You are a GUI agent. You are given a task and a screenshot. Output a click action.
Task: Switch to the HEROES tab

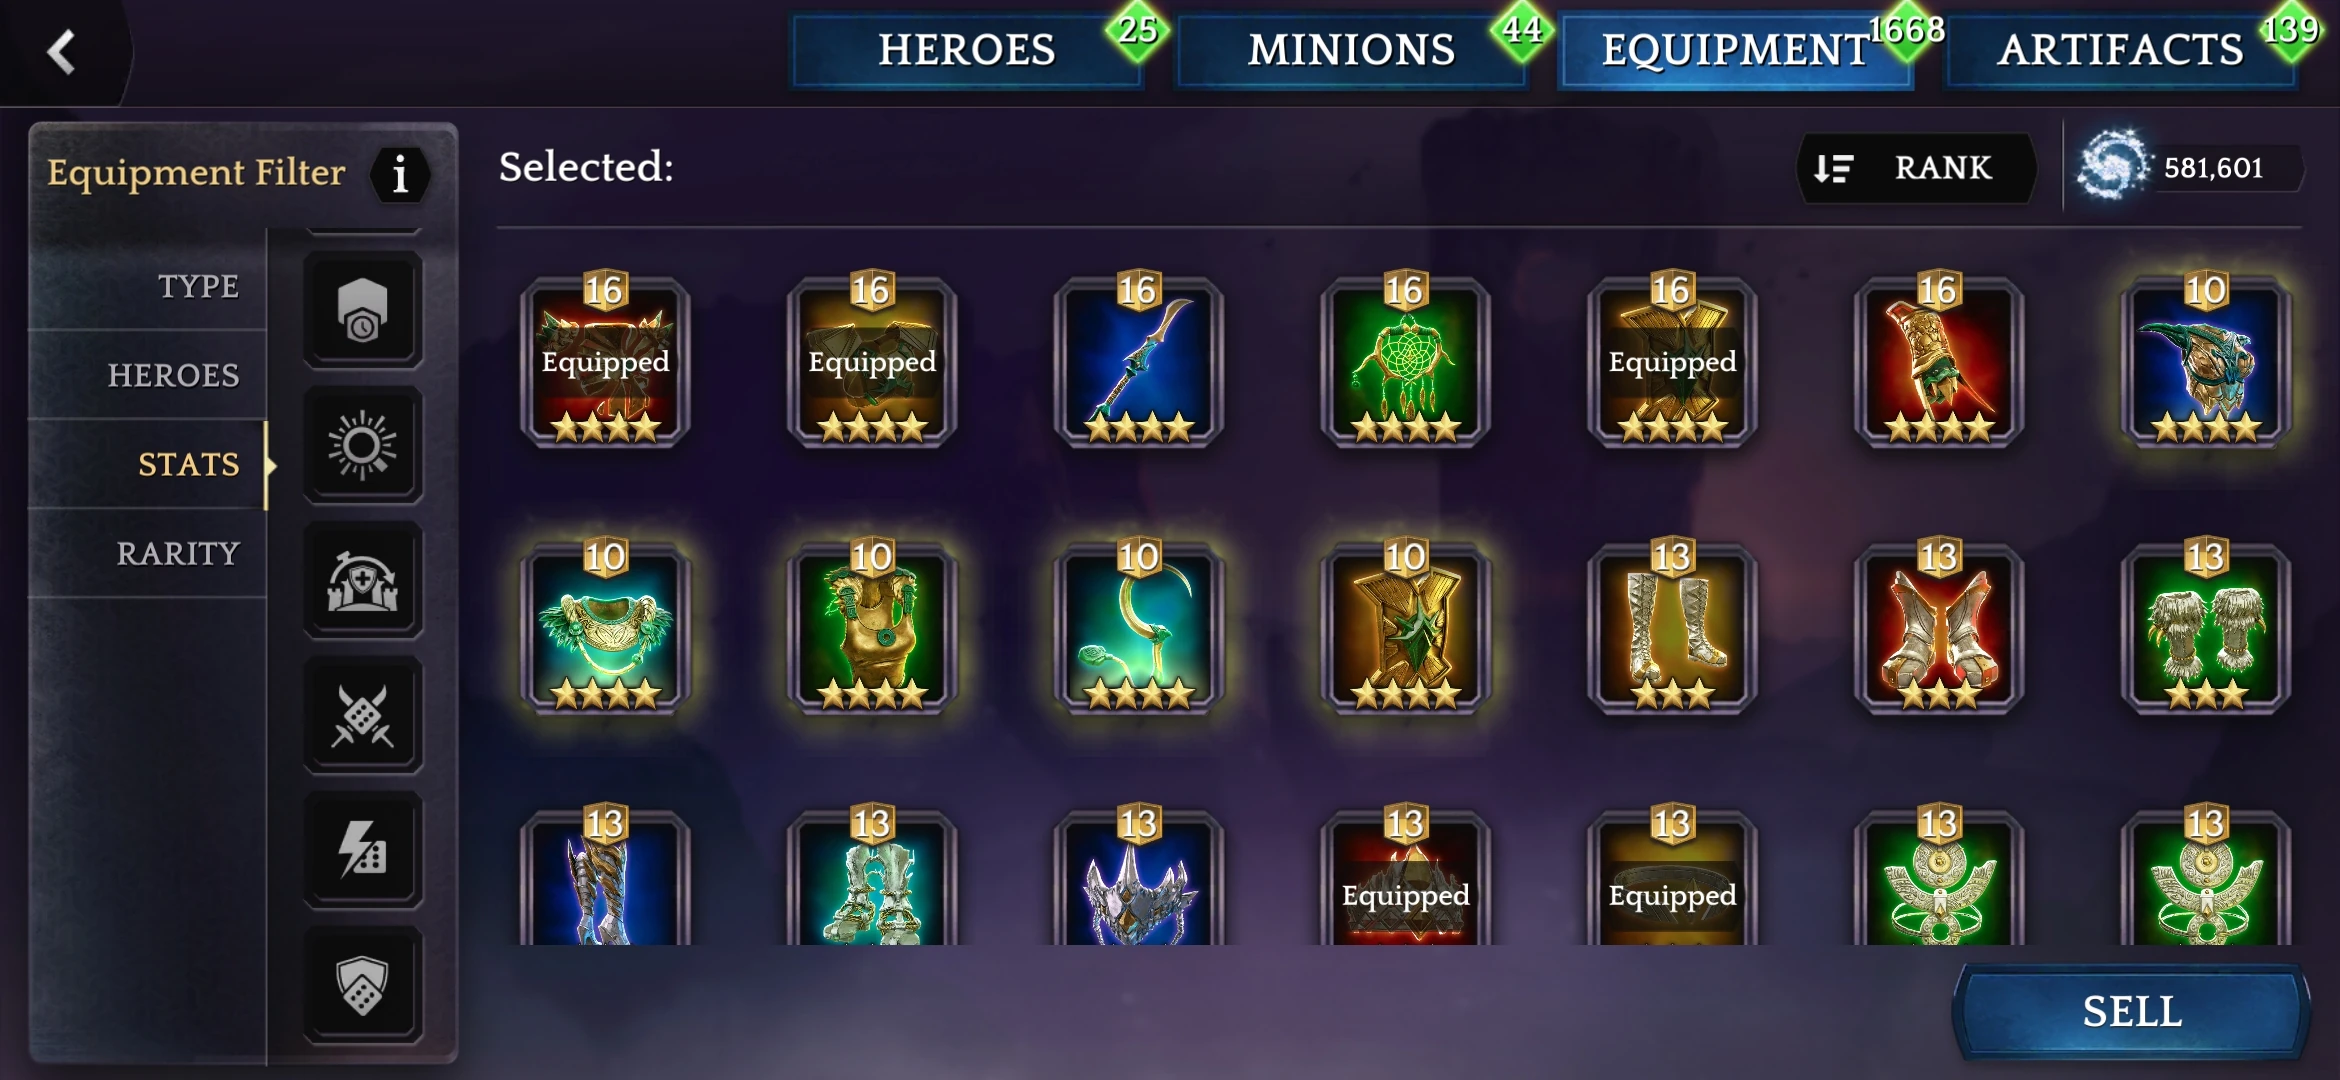(967, 50)
